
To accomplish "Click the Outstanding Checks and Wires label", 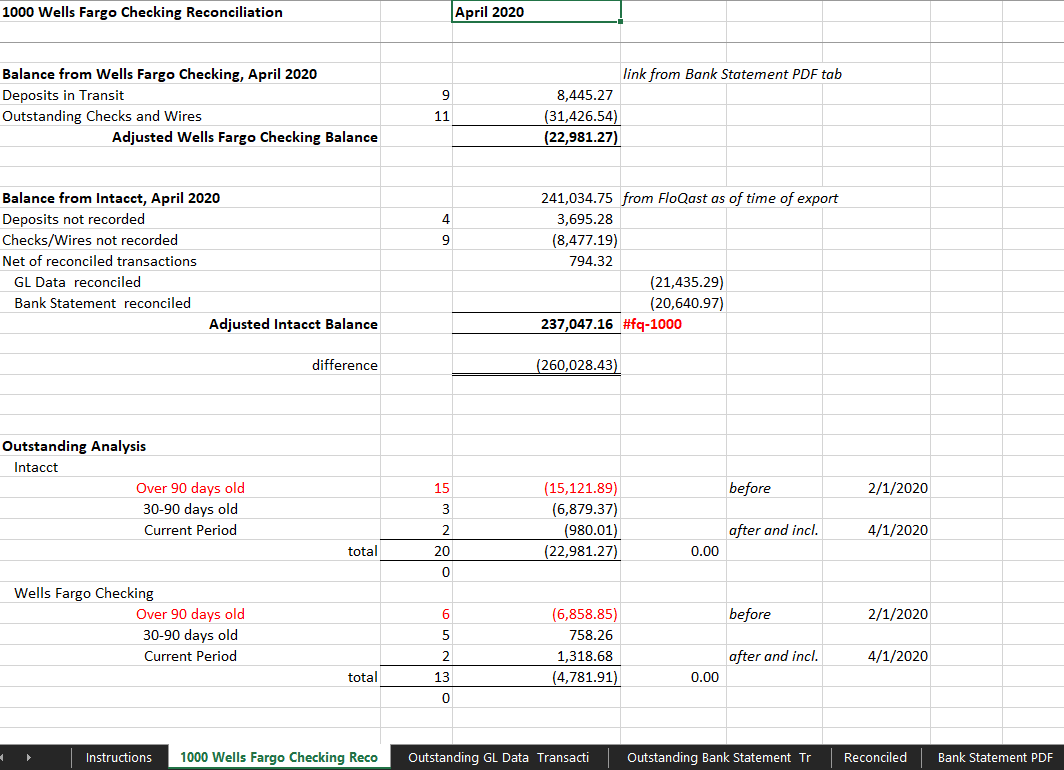I will [x=102, y=116].
